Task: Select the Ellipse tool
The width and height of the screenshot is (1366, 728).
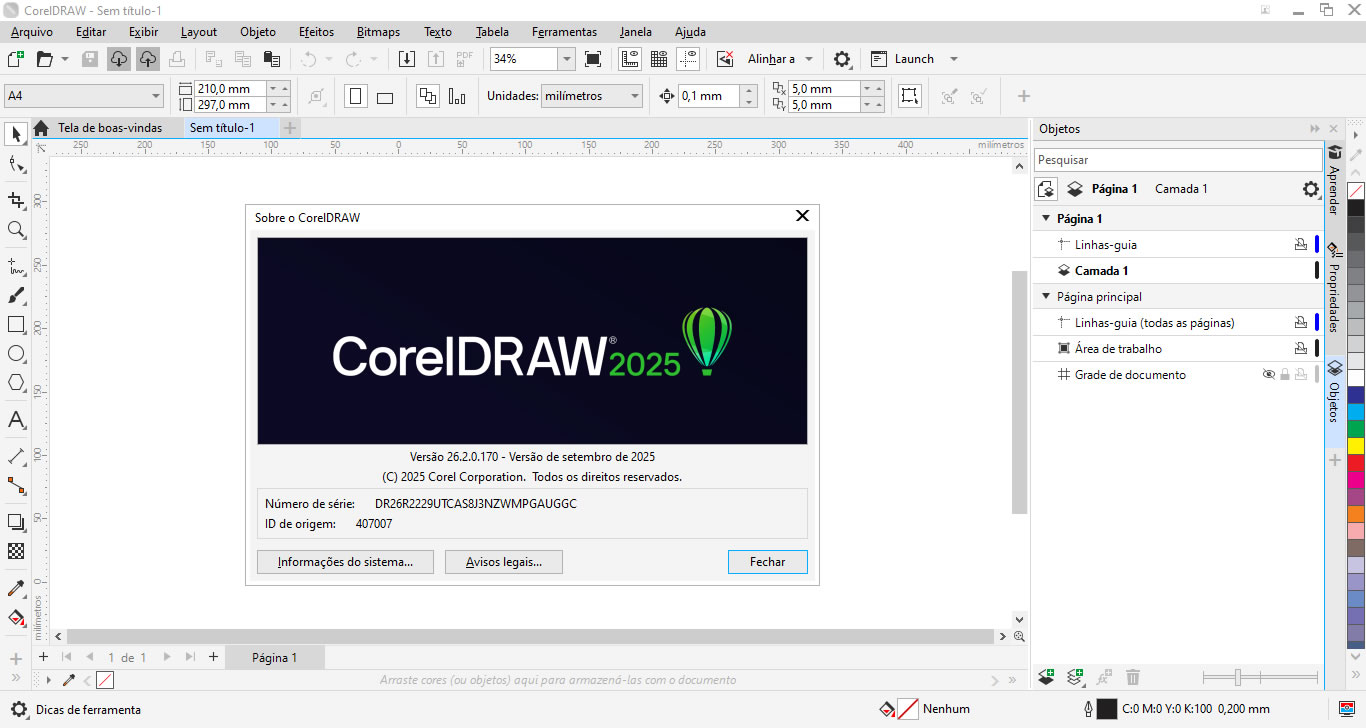Action: (x=16, y=353)
